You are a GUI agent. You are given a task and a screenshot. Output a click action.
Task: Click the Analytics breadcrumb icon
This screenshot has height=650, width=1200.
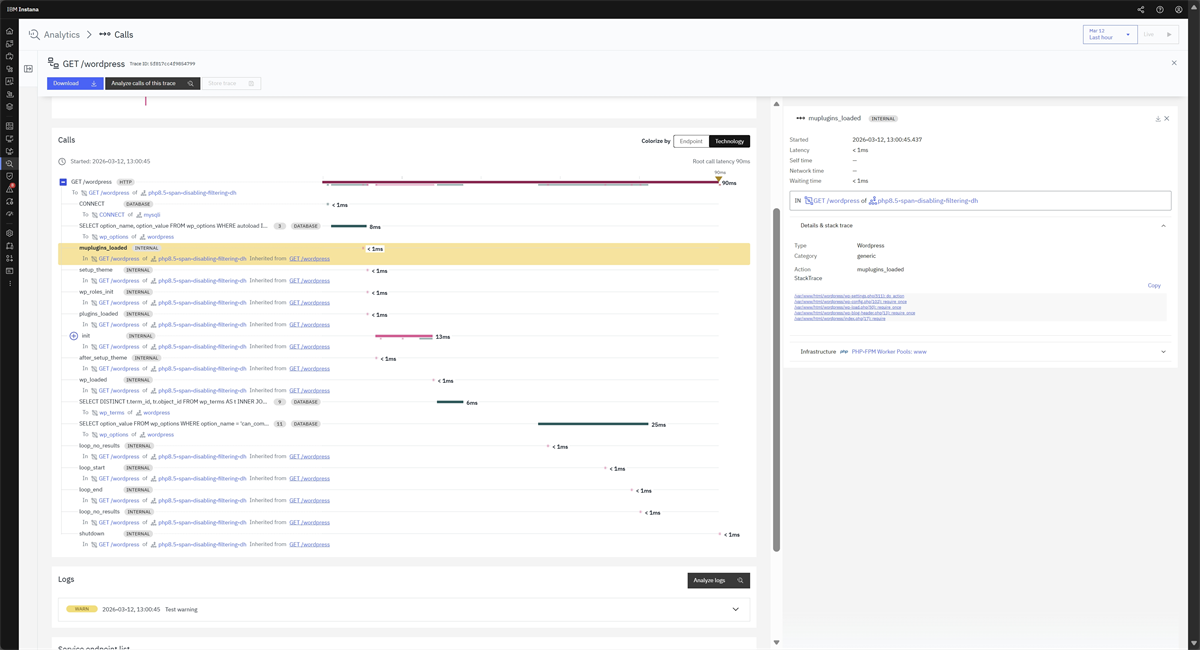(34, 34)
